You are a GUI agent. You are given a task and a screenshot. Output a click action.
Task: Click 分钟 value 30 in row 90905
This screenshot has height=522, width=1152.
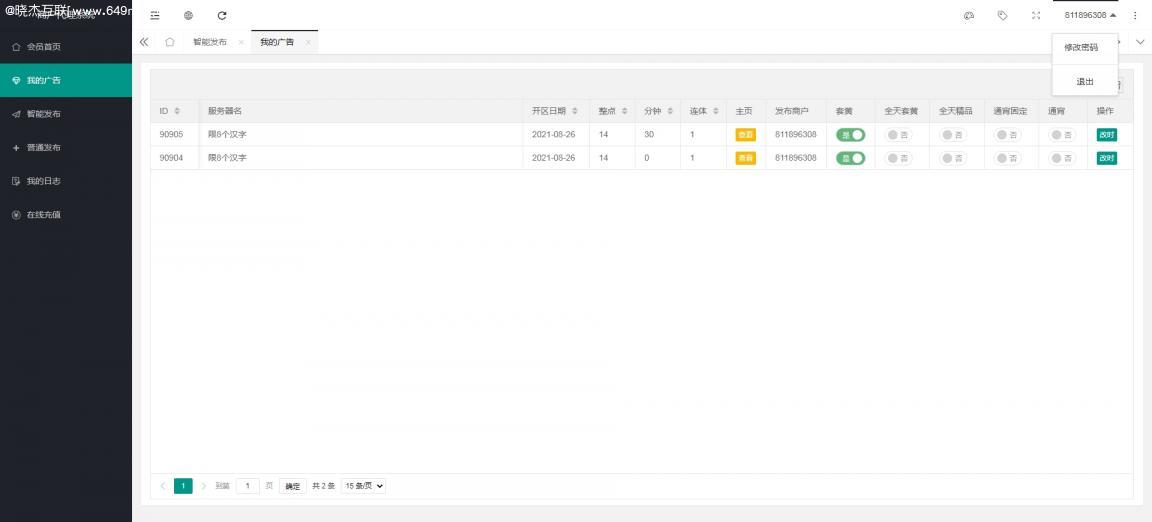[649, 135]
